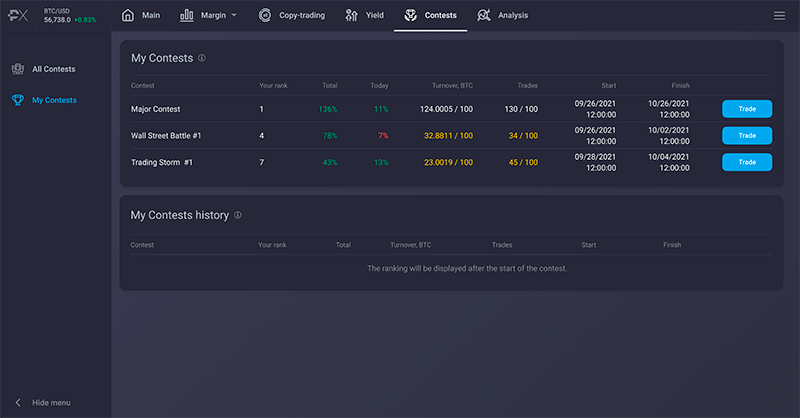Open the Analysis tab label
The image size is (800, 418).
(x=513, y=15)
